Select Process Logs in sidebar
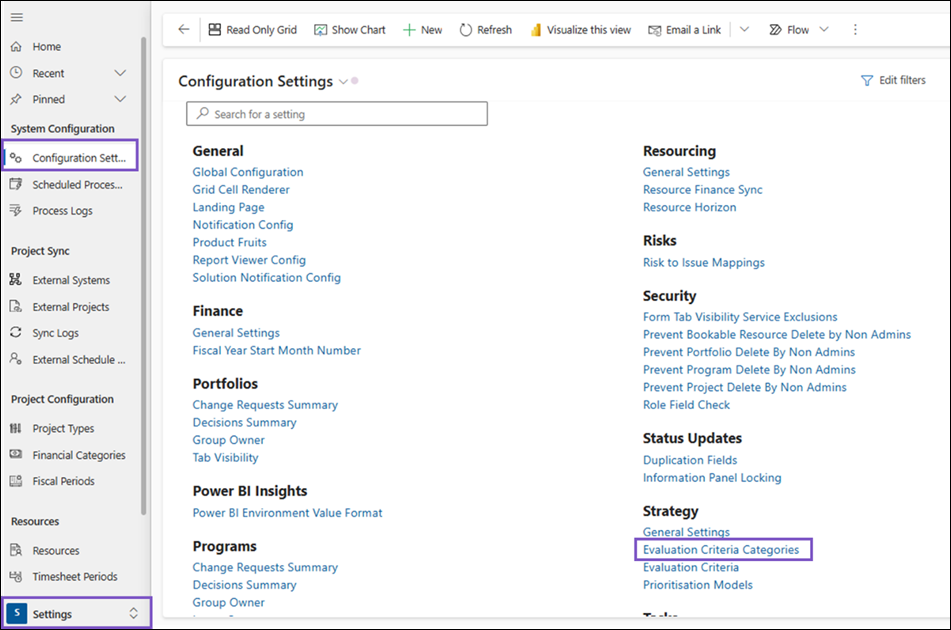Image resolution: width=951 pixels, height=630 pixels. pyautogui.click(x=62, y=211)
